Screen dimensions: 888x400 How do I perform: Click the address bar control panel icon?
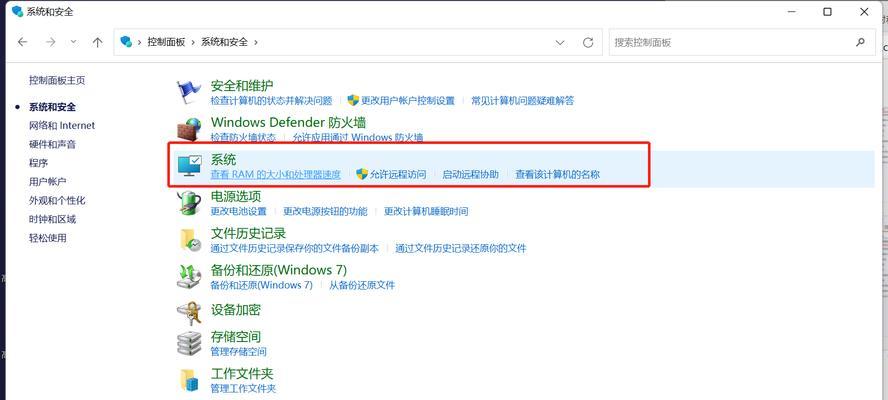(x=126, y=42)
